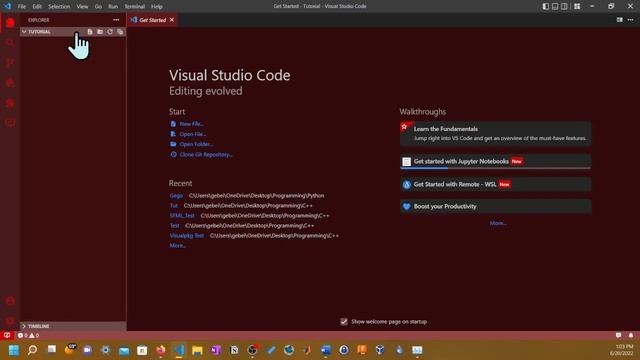Open Boost your Productivity walkthrough
This screenshot has width=640, height=360.
point(496,206)
